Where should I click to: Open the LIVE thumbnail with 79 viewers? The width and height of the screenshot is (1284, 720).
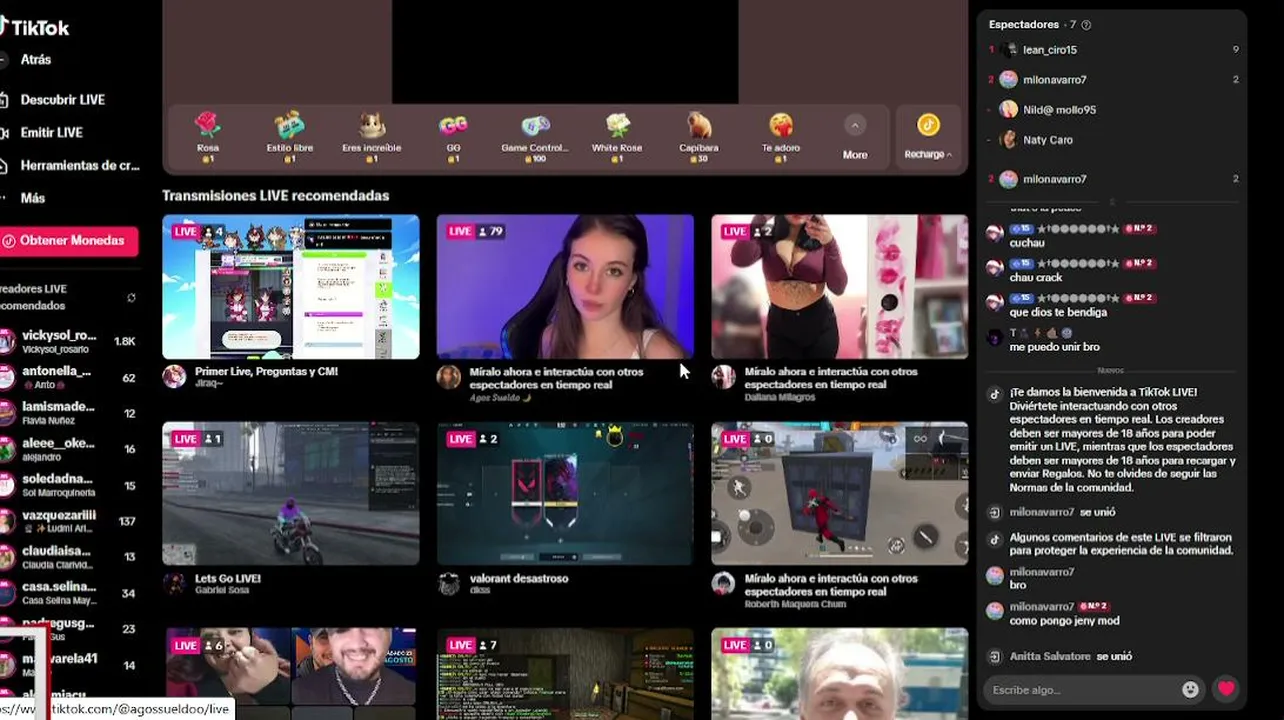(565, 287)
